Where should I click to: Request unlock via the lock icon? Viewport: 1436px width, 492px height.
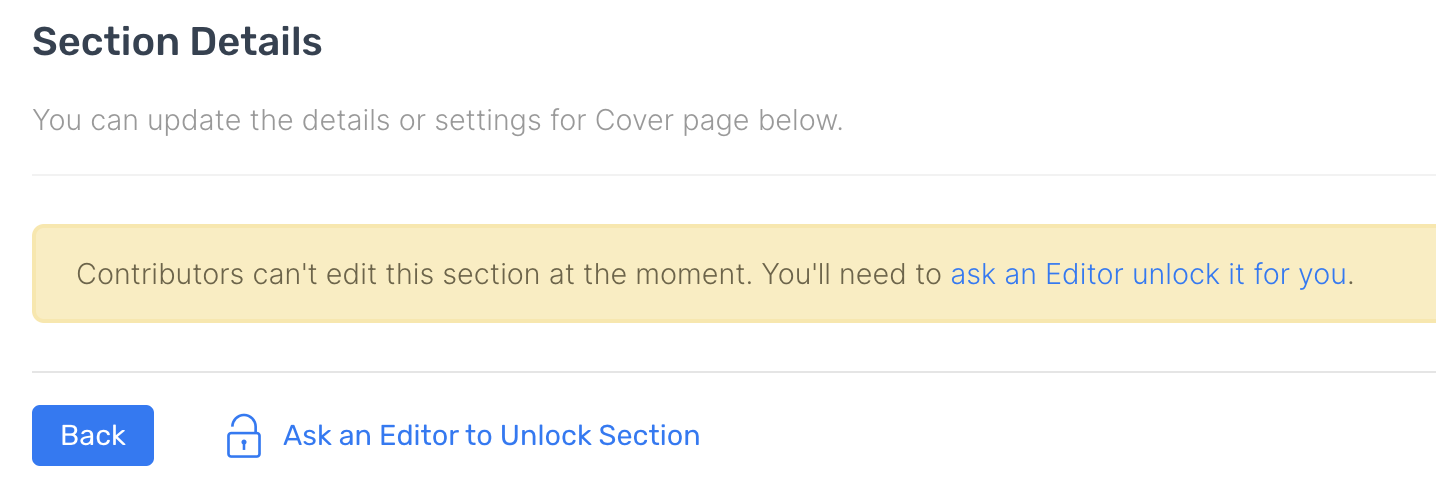click(244, 436)
